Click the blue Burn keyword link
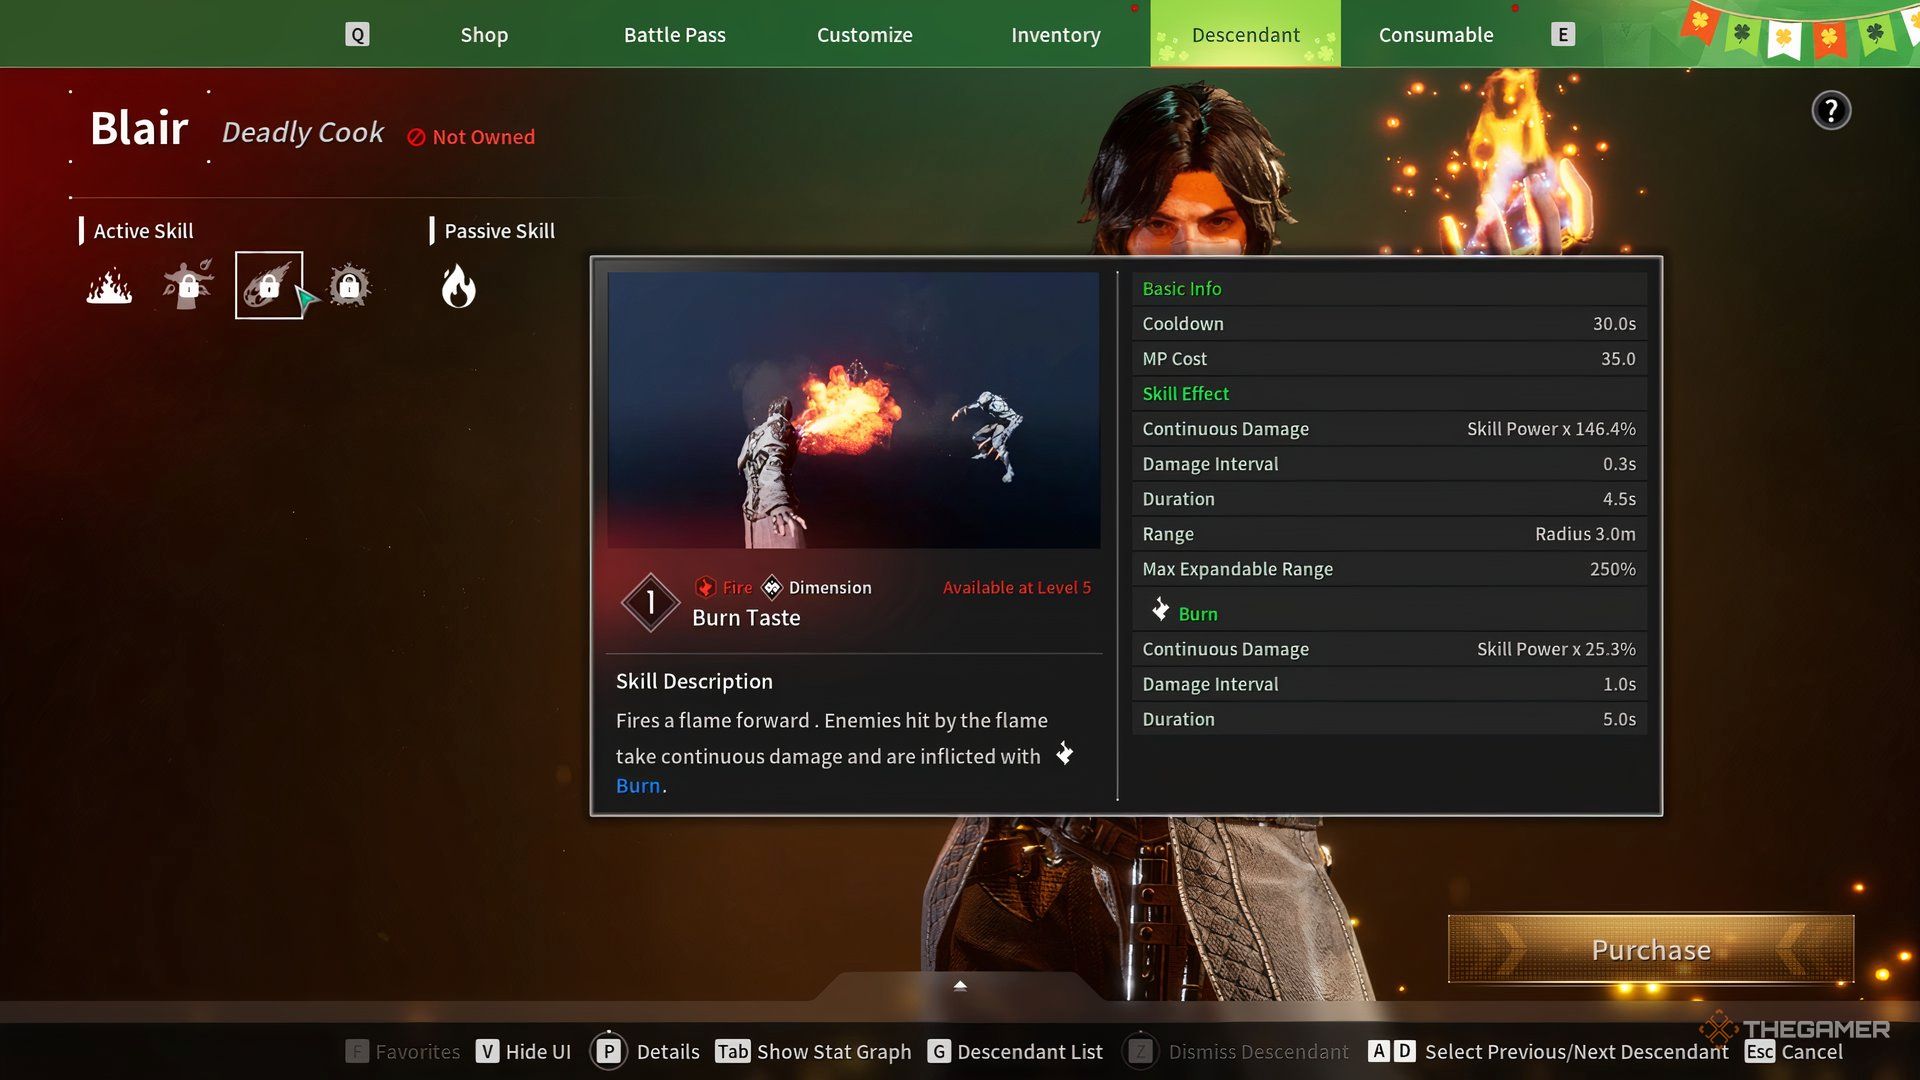Viewport: 1920px width, 1080px height. coord(638,785)
